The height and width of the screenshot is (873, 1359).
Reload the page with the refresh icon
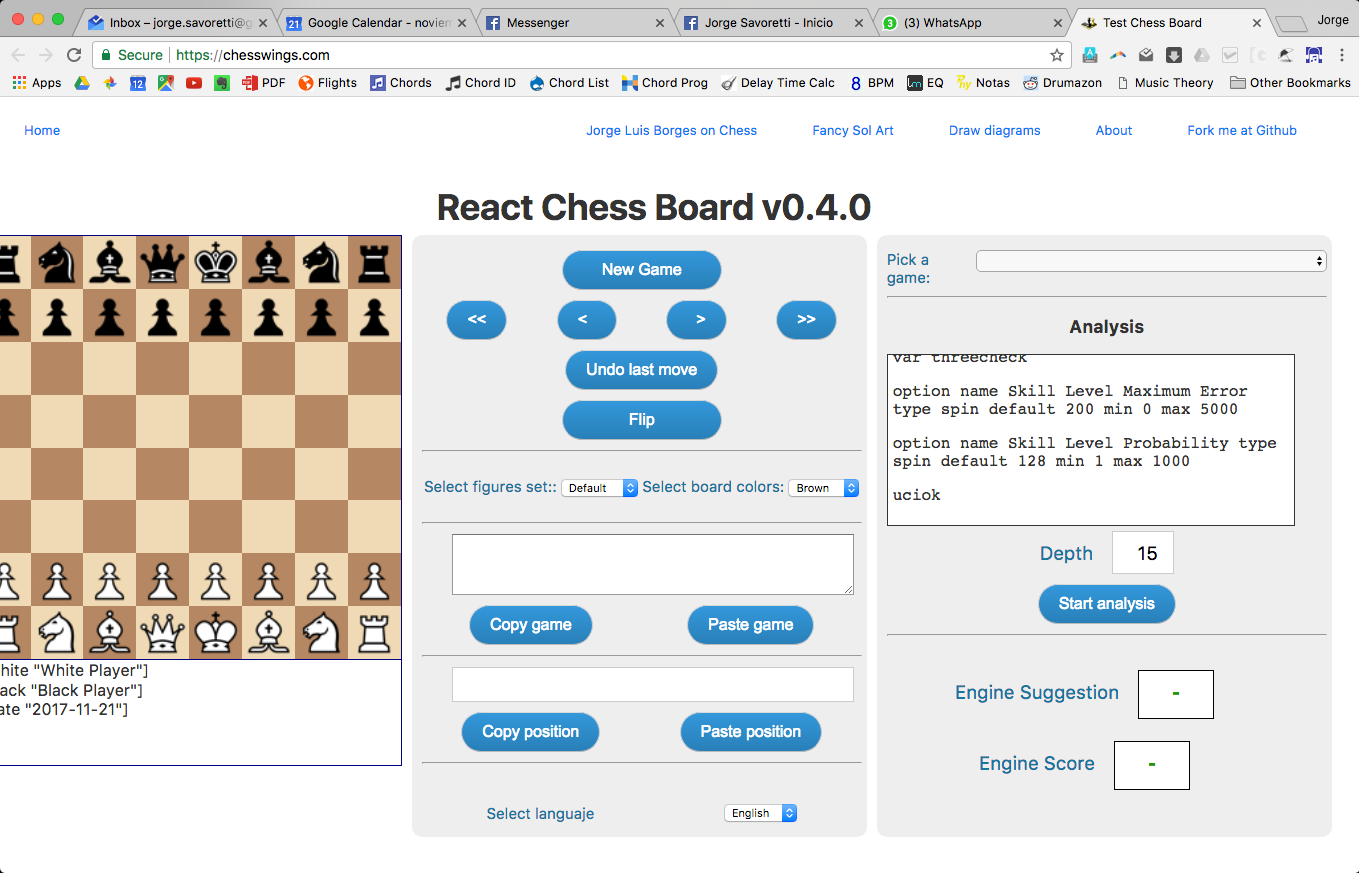[74, 56]
